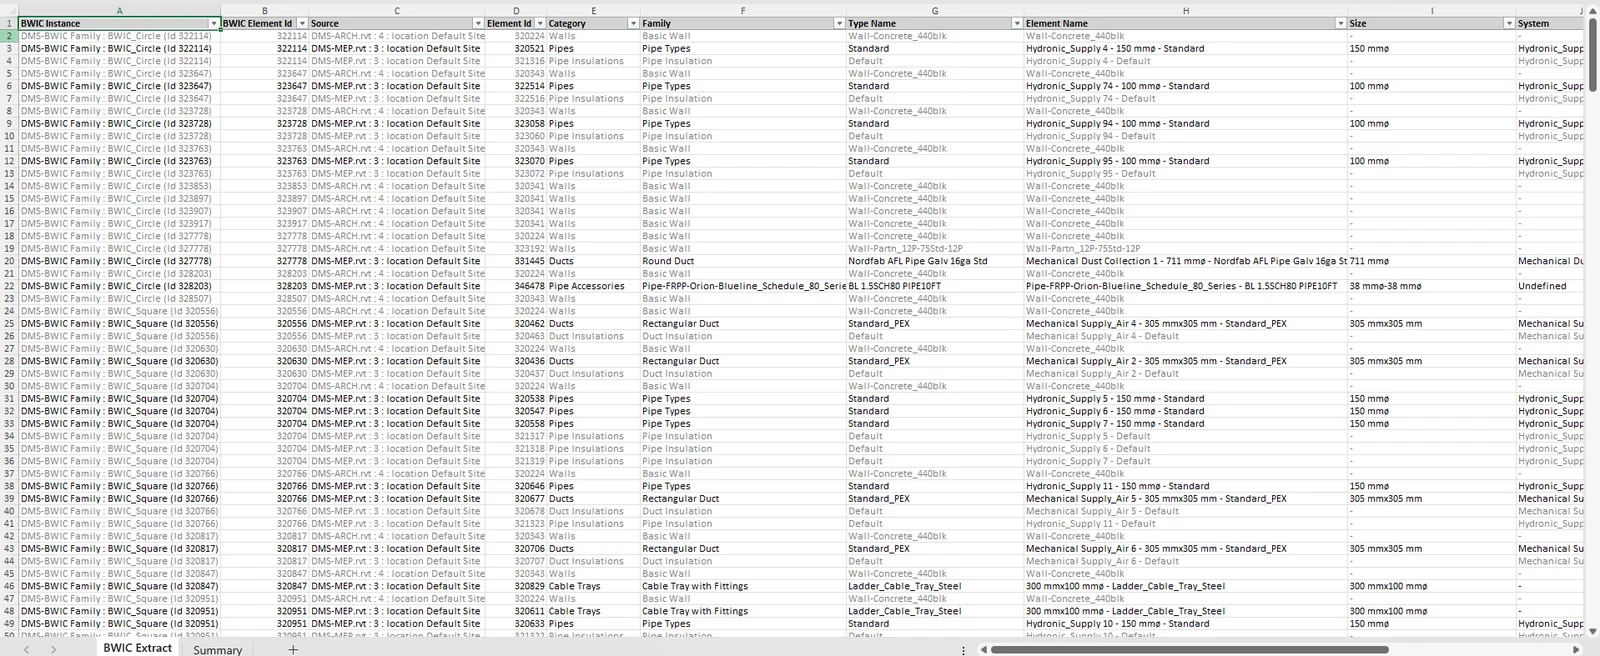The image size is (1600, 656).
Task: Click the 'System' header cell
Action: pyautogui.click(x=1550, y=23)
